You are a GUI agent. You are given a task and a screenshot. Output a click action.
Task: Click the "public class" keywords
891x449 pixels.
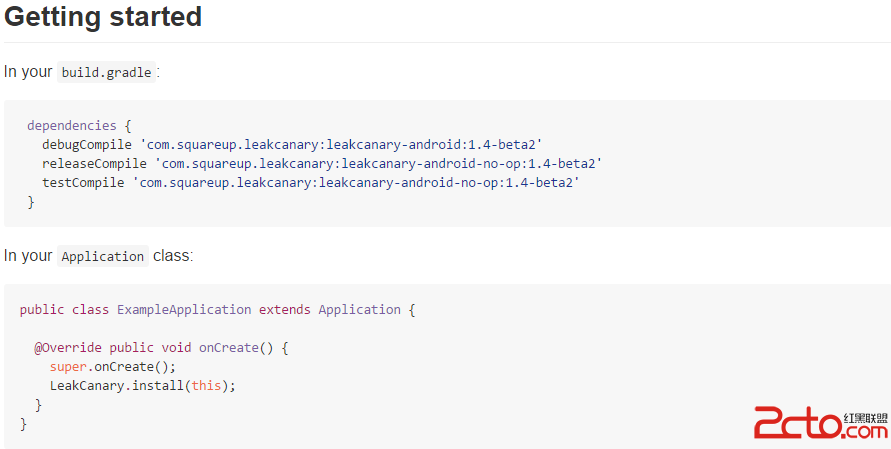[64, 310]
